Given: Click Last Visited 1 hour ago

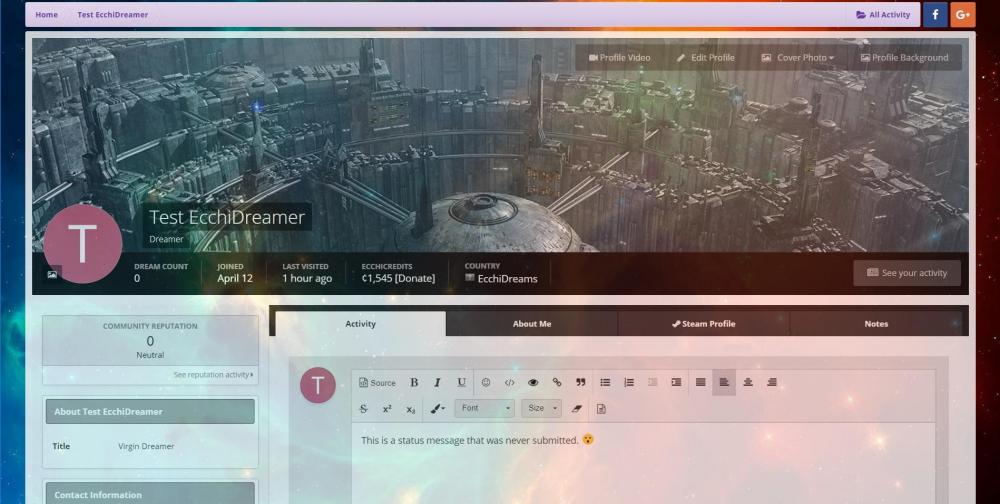Looking at the screenshot, I should pos(307,272).
